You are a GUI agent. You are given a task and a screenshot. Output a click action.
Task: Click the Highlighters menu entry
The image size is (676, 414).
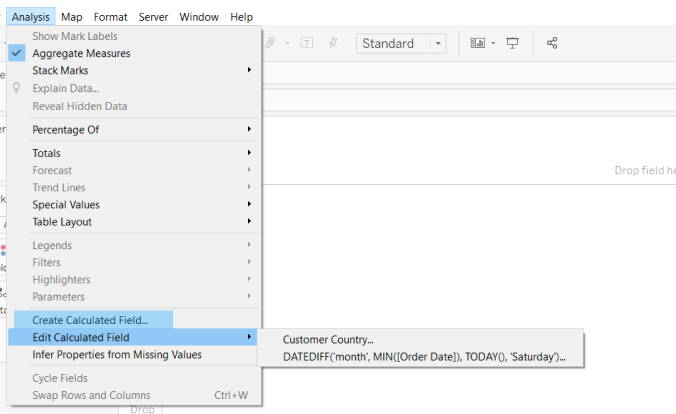pyautogui.click(x=134, y=280)
